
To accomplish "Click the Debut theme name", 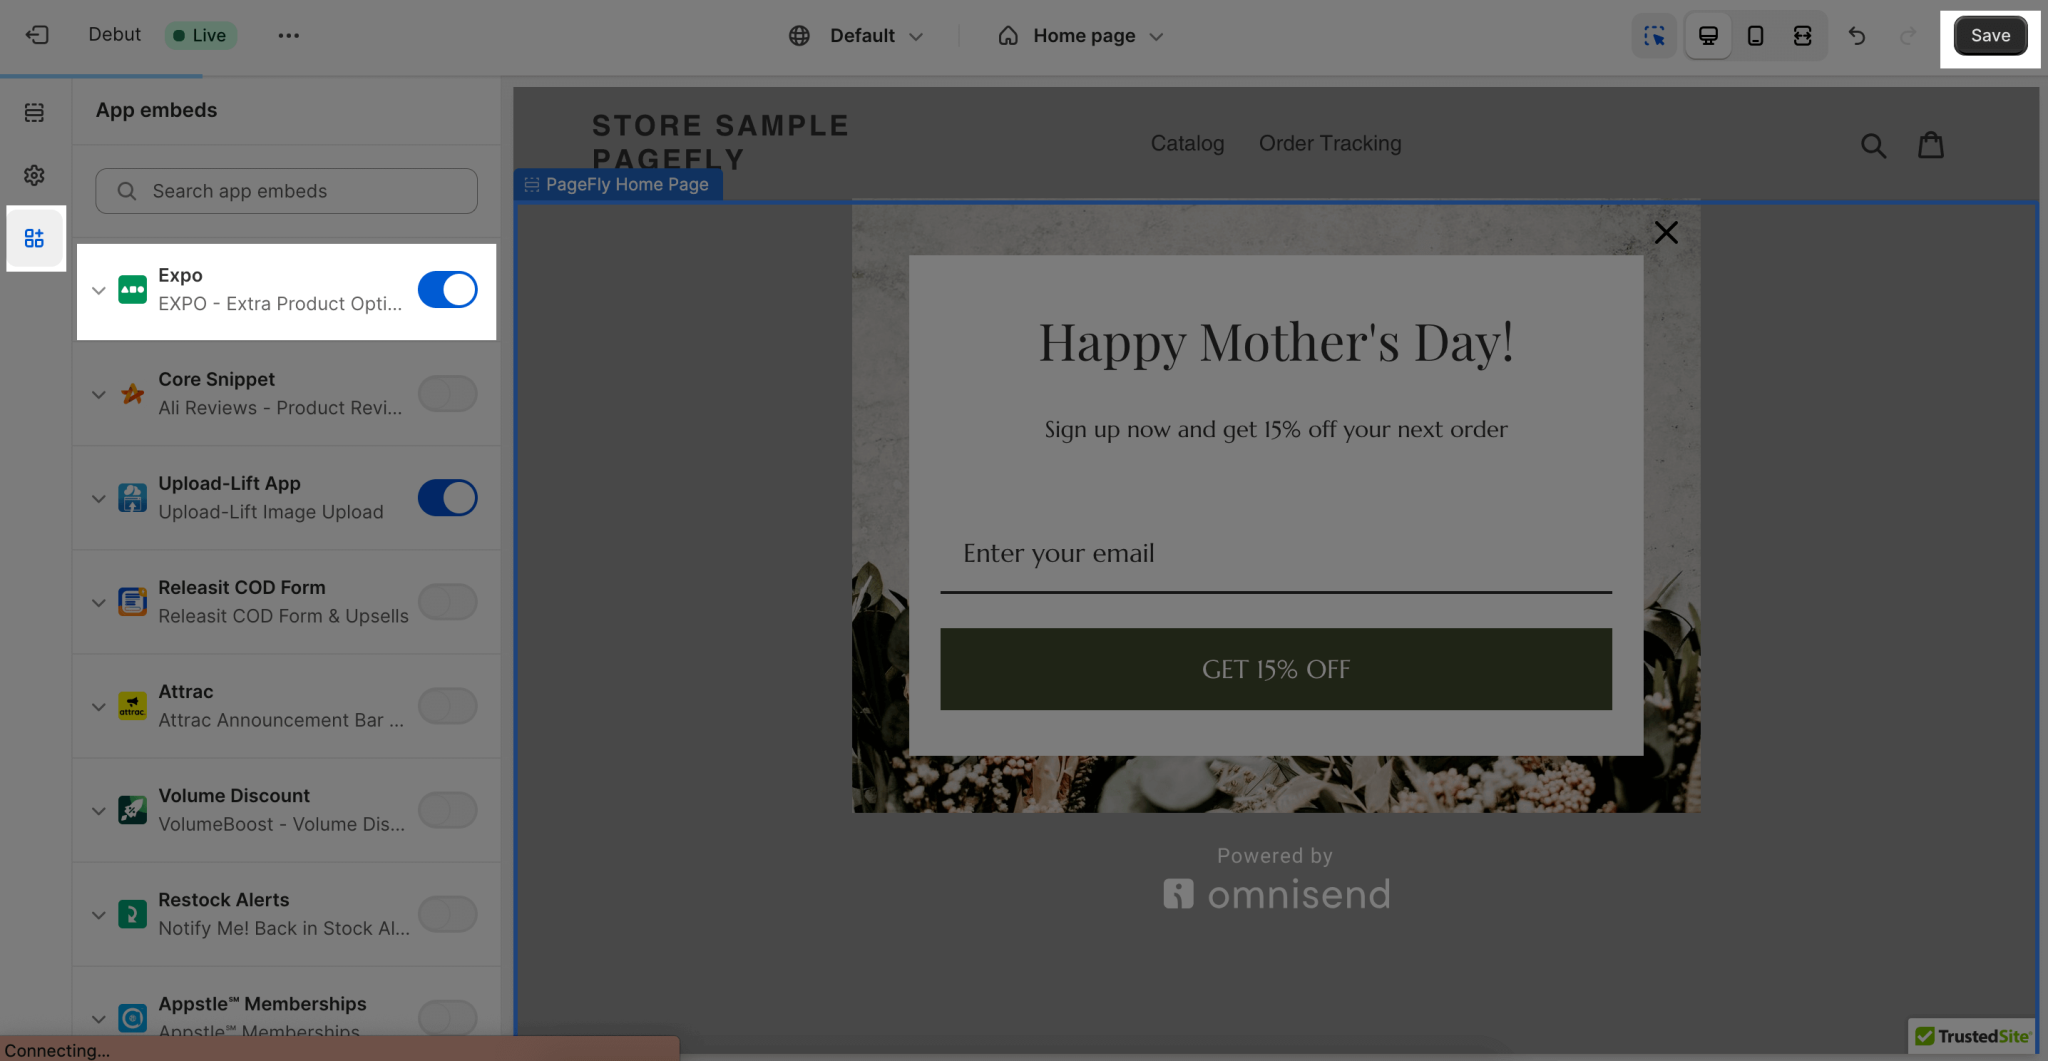I will pos(115,34).
